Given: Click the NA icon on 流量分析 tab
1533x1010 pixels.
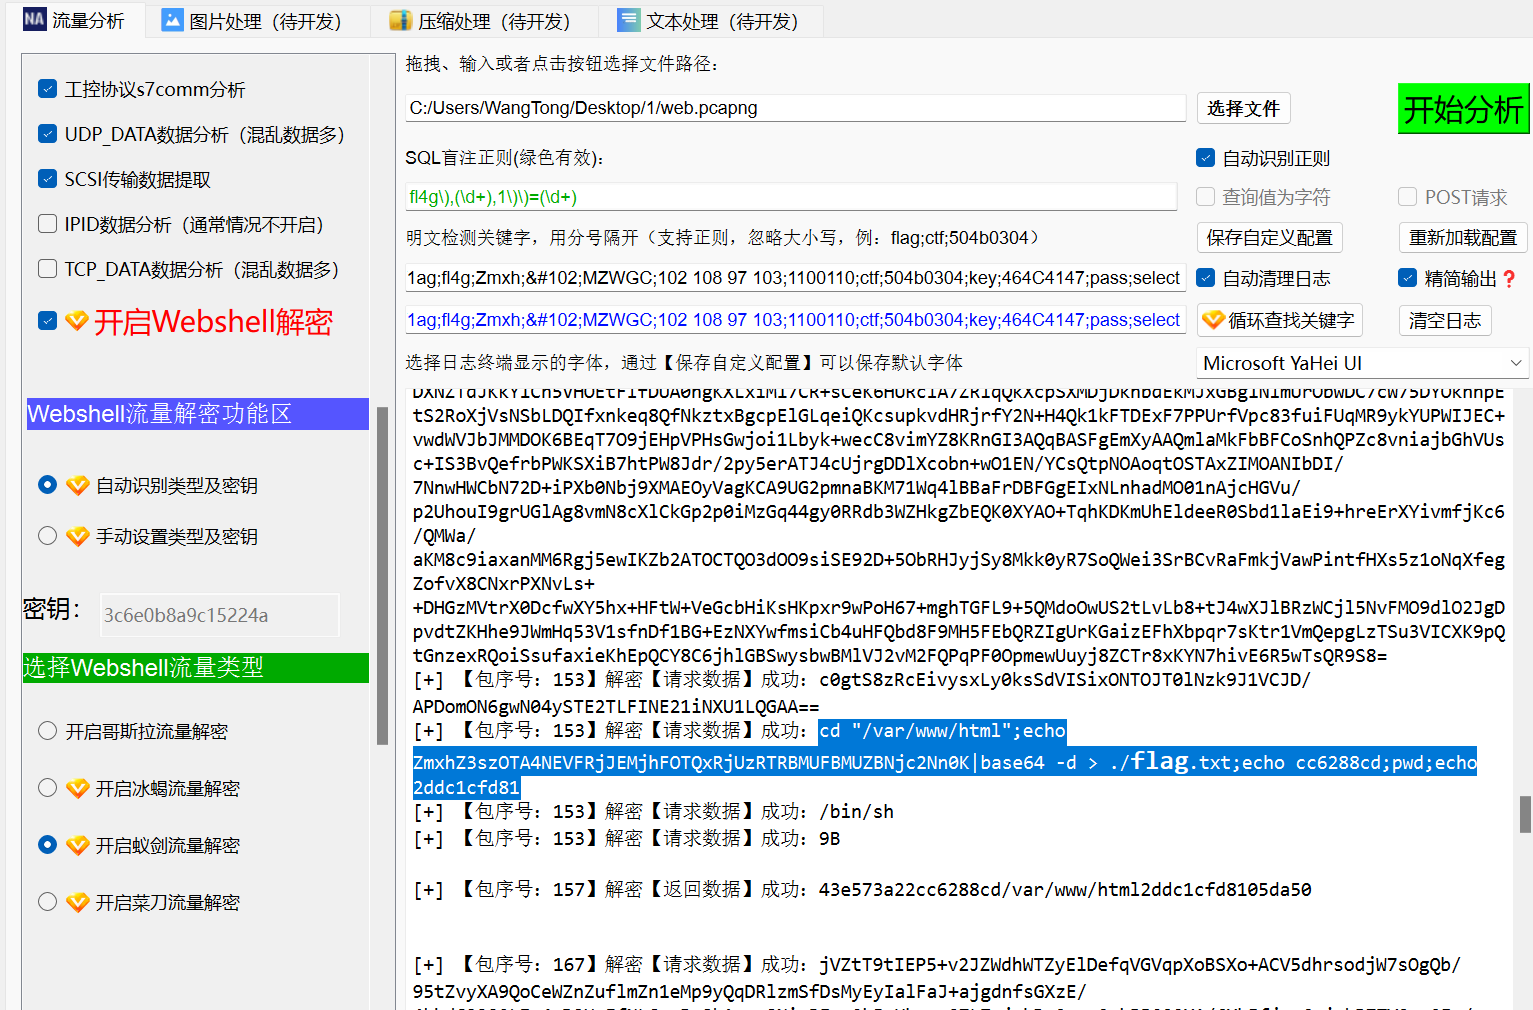Looking at the screenshot, I should click(34, 19).
